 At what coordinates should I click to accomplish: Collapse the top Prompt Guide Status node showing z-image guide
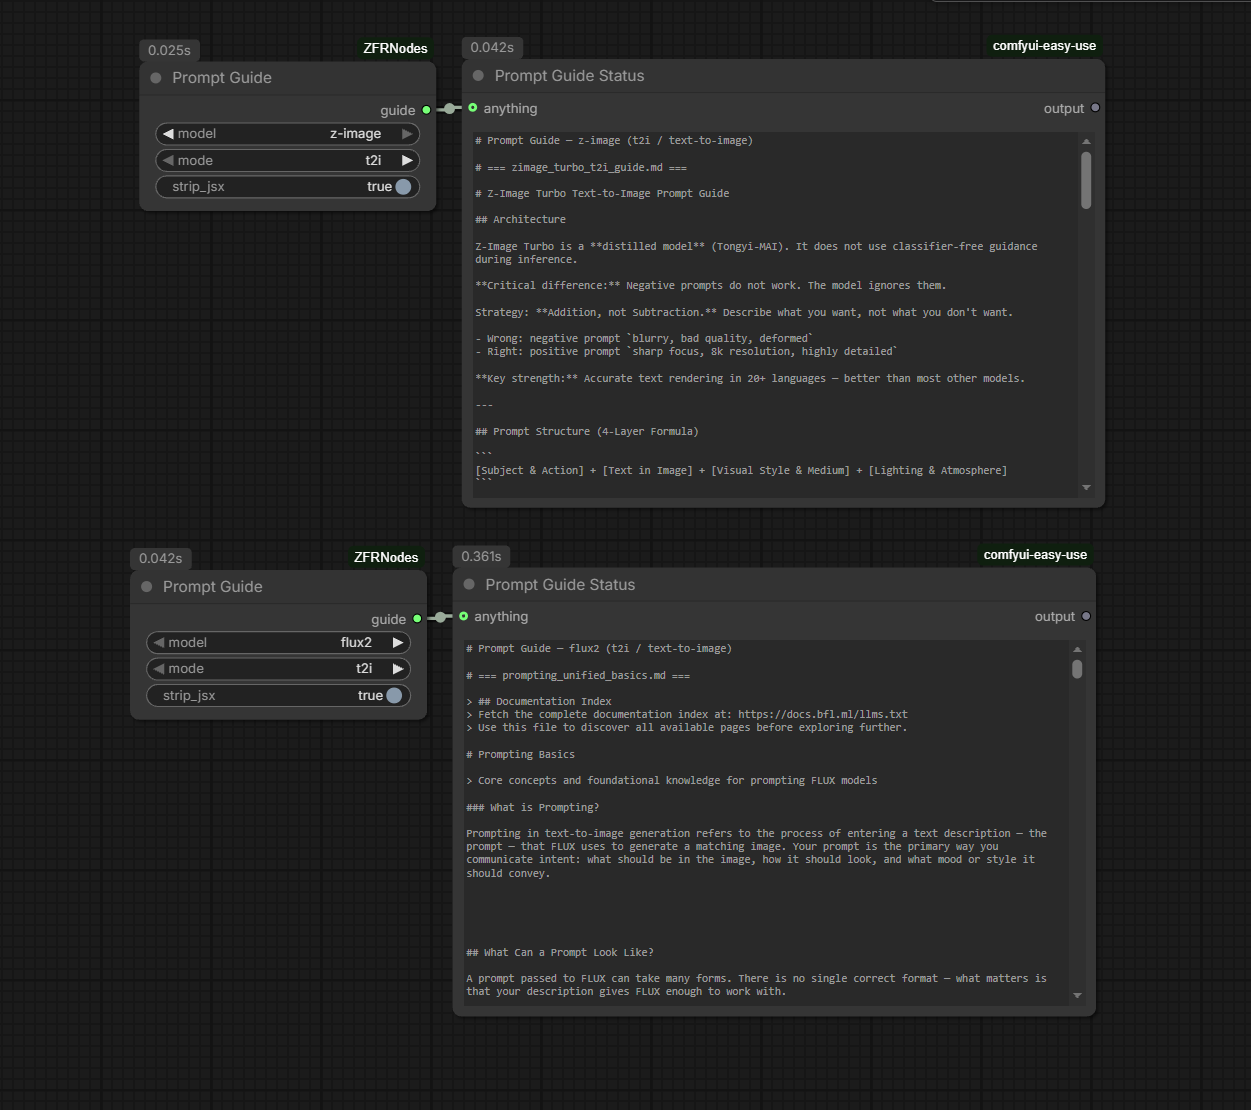478,76
